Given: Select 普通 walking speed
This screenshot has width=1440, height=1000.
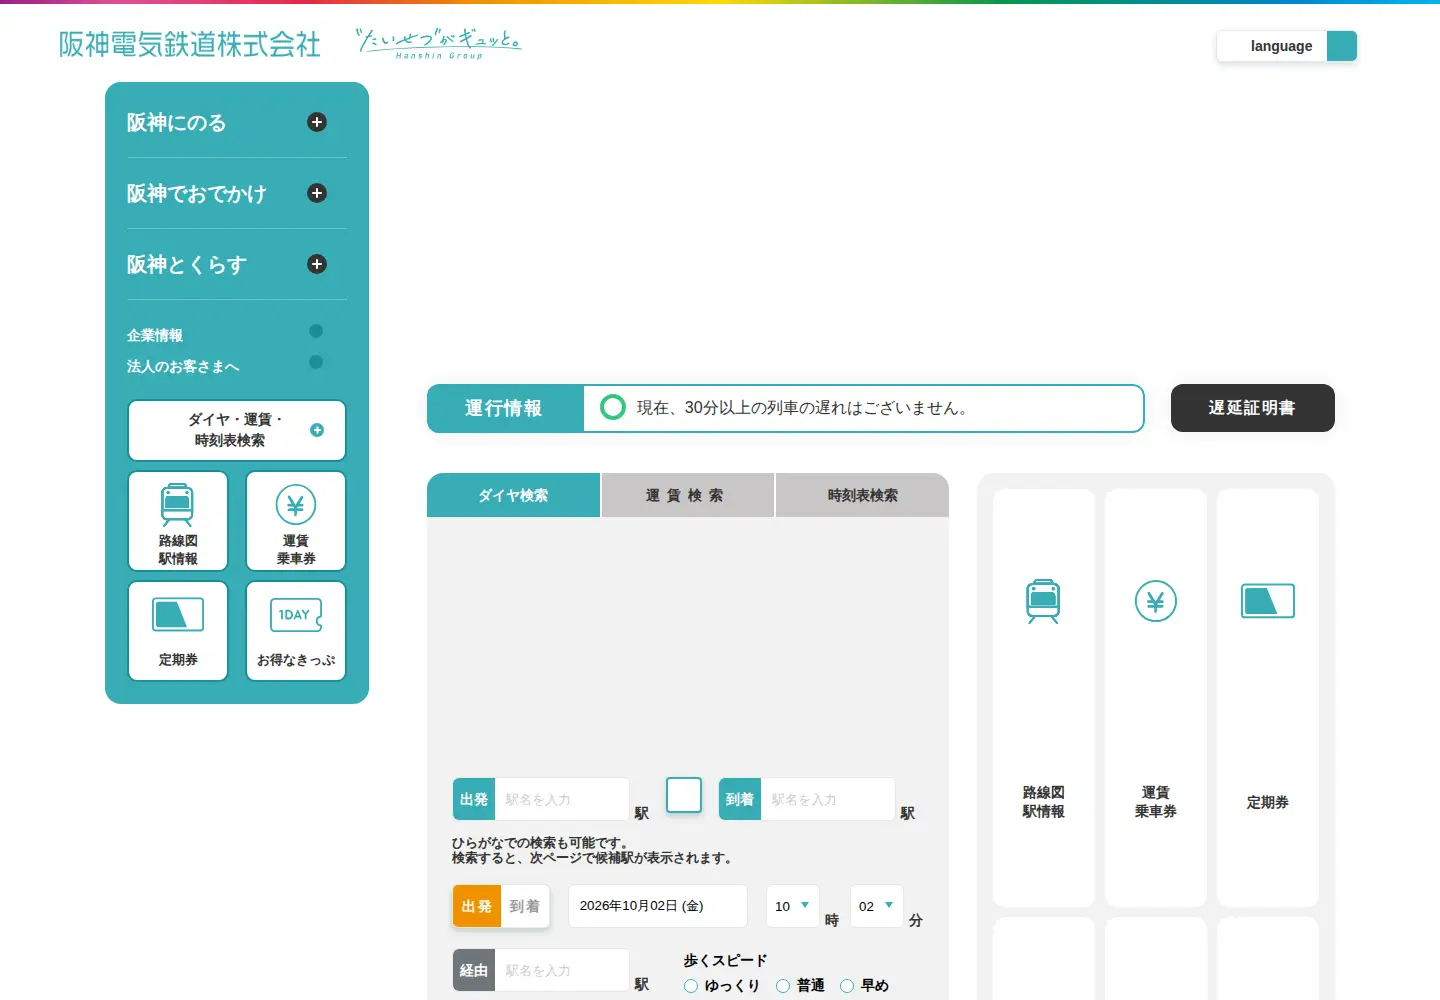Looking at the screenshot, I should [783, 986].
